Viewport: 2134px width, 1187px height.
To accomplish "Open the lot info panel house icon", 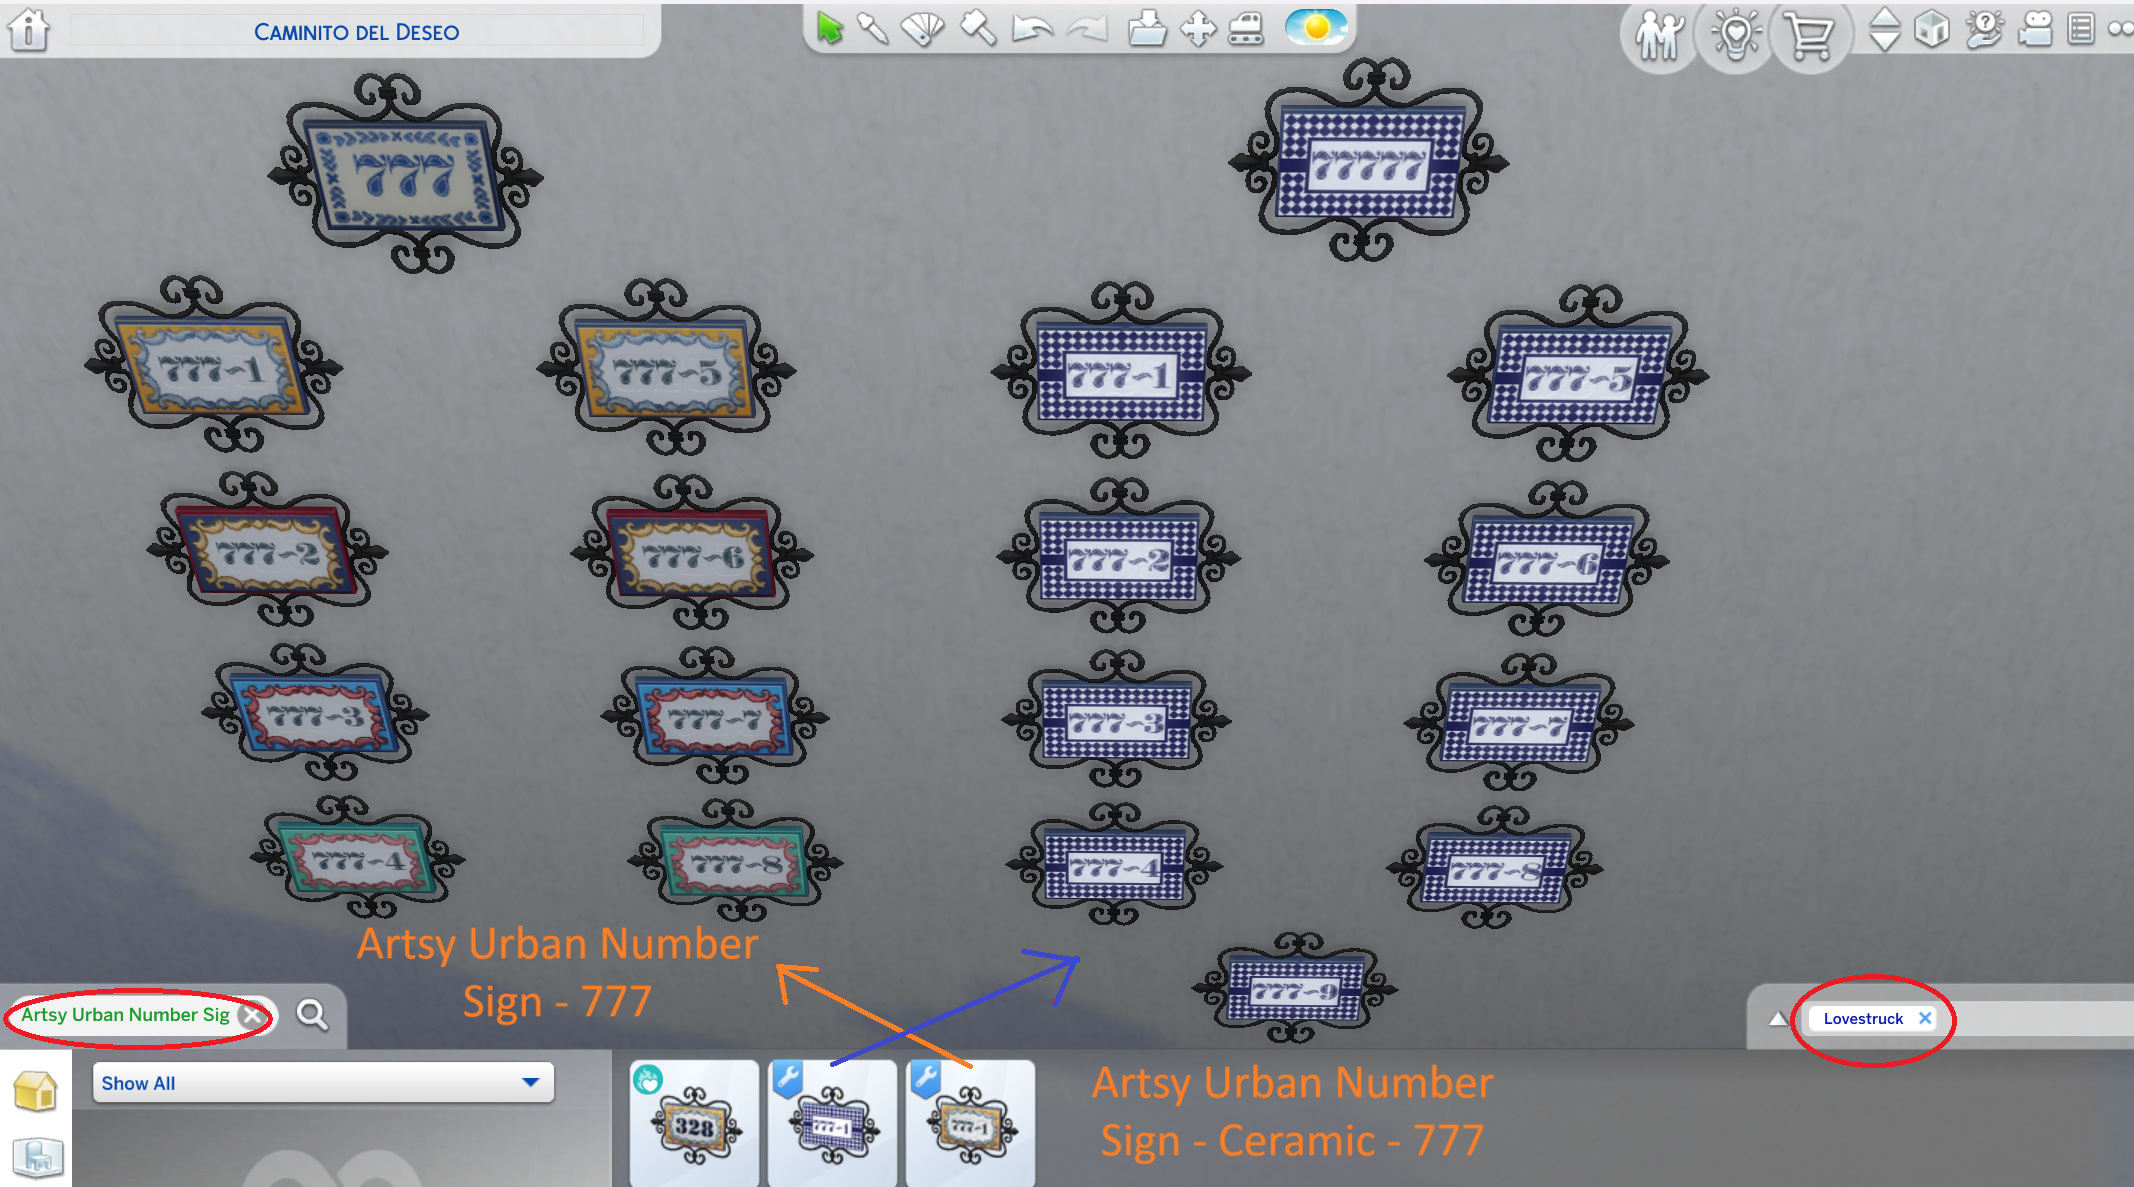I will (x=29, y=29).
